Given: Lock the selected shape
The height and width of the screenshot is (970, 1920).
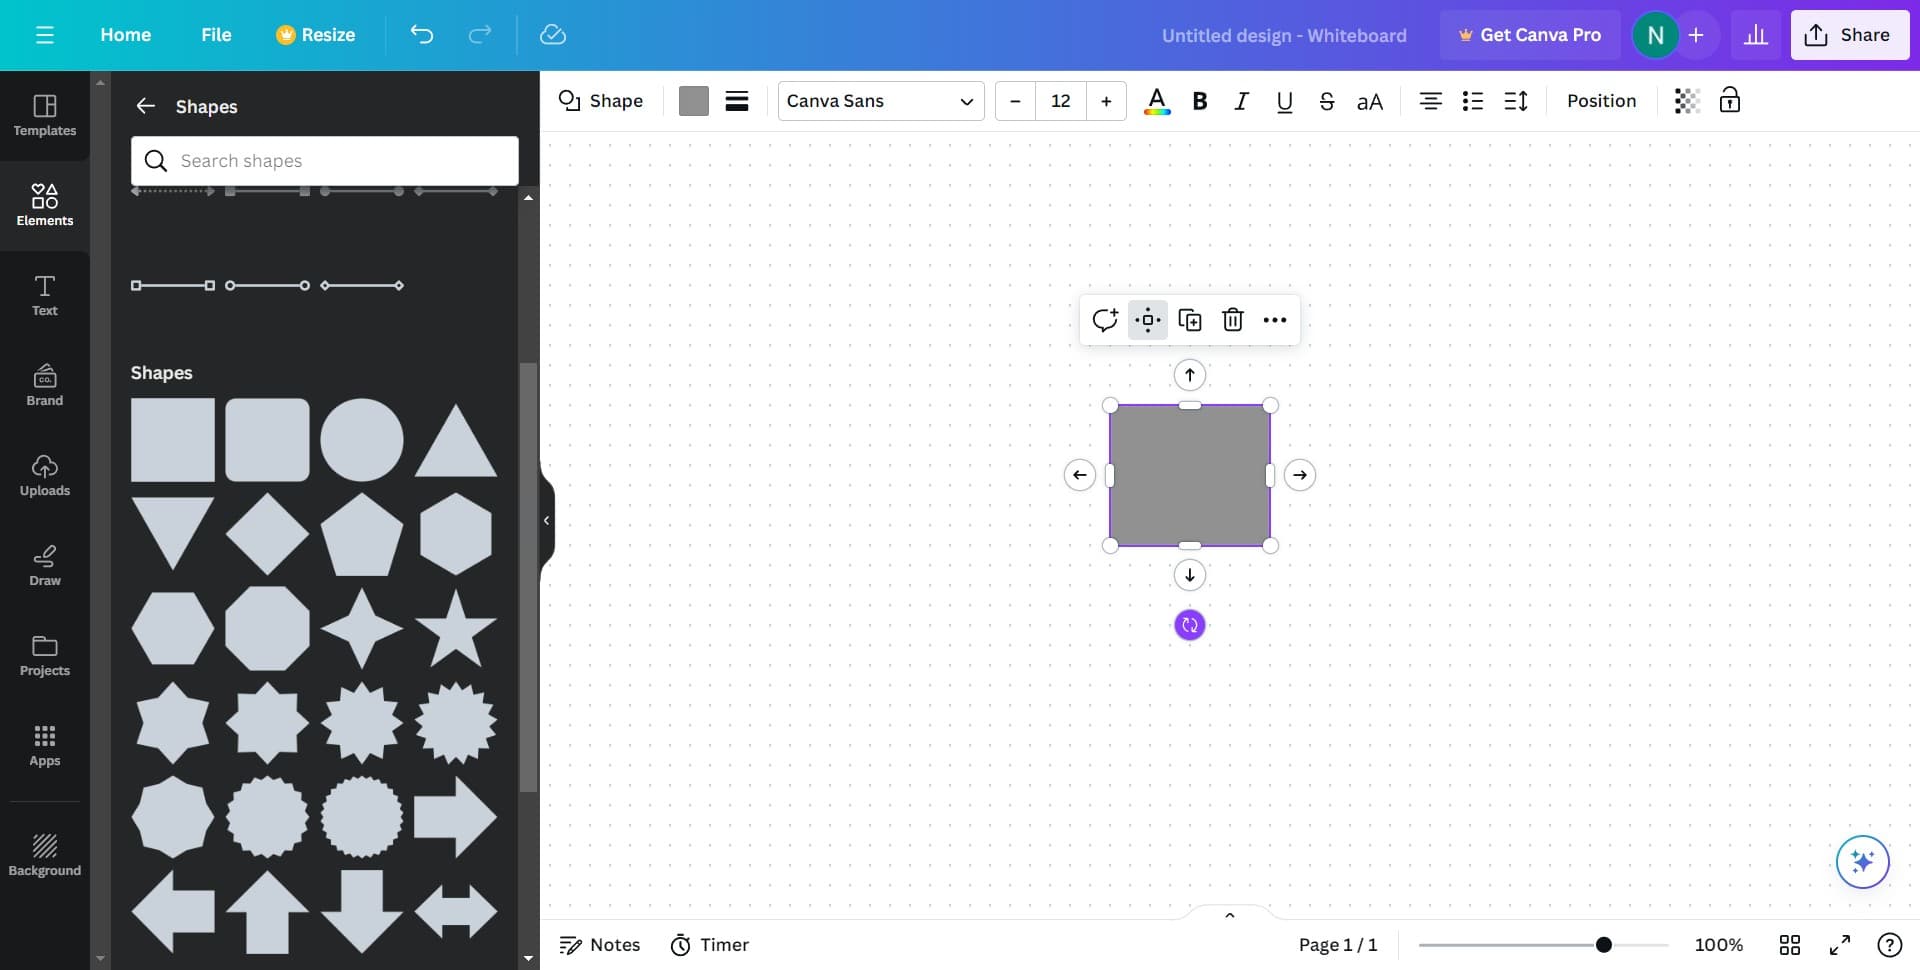Looking at the screenshot, I should [1729, 101].
